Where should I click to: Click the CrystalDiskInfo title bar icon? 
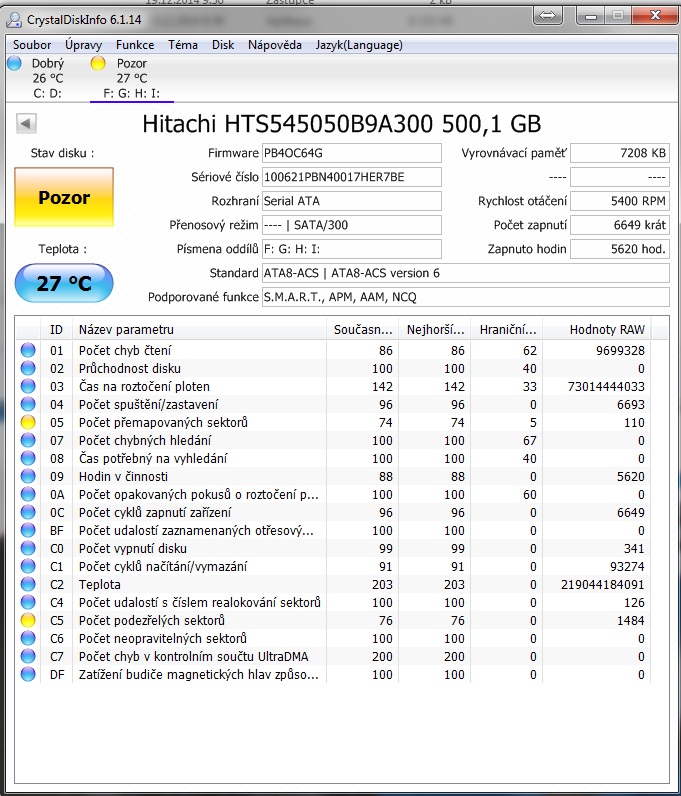pyautogui.click(x=14, y=20)
